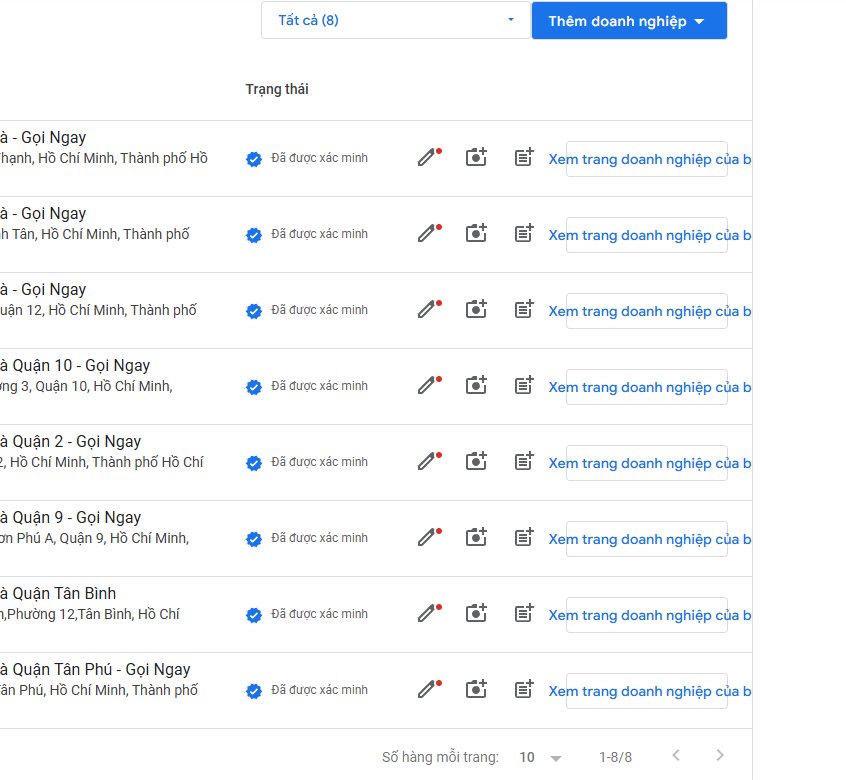Expand the 'Thêm doanh nghiệp' button menu
The image size is (846, 780).
point(629,20)
